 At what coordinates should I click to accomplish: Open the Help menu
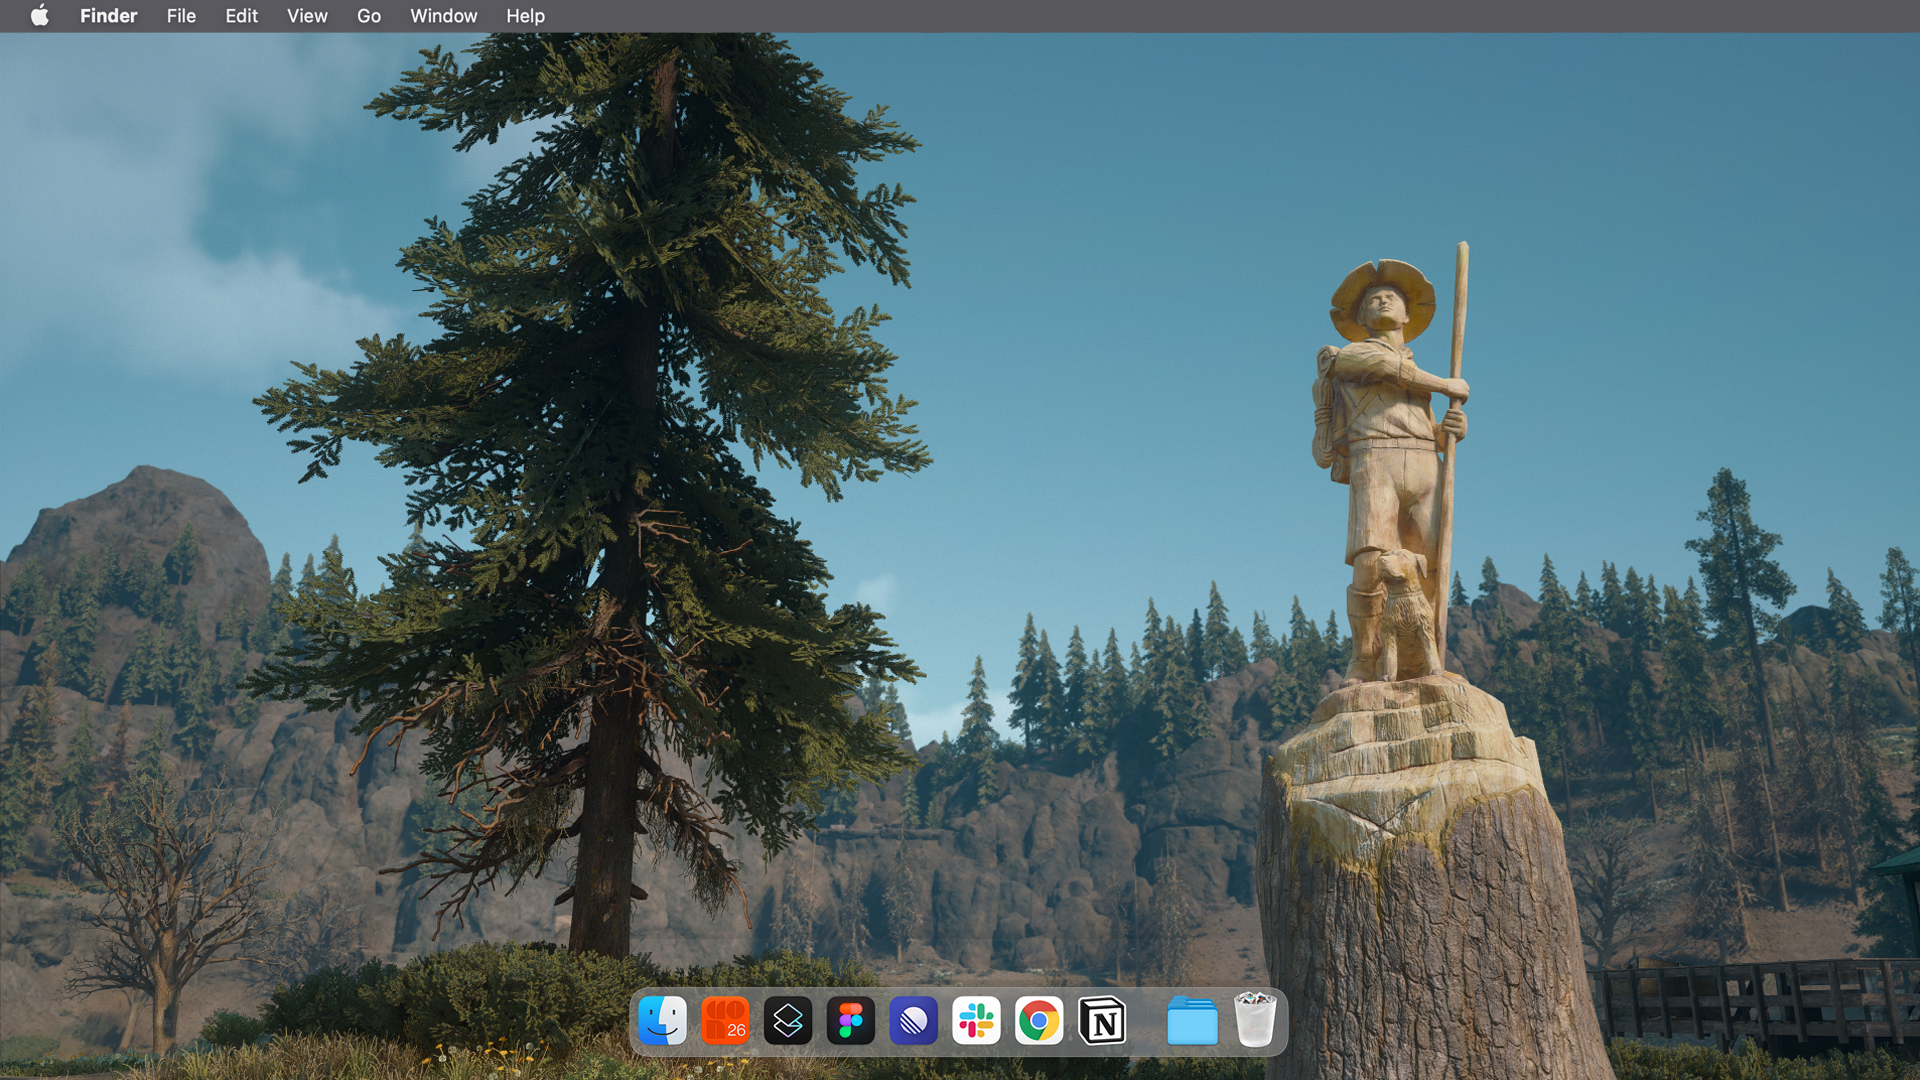tap(525, 16)
